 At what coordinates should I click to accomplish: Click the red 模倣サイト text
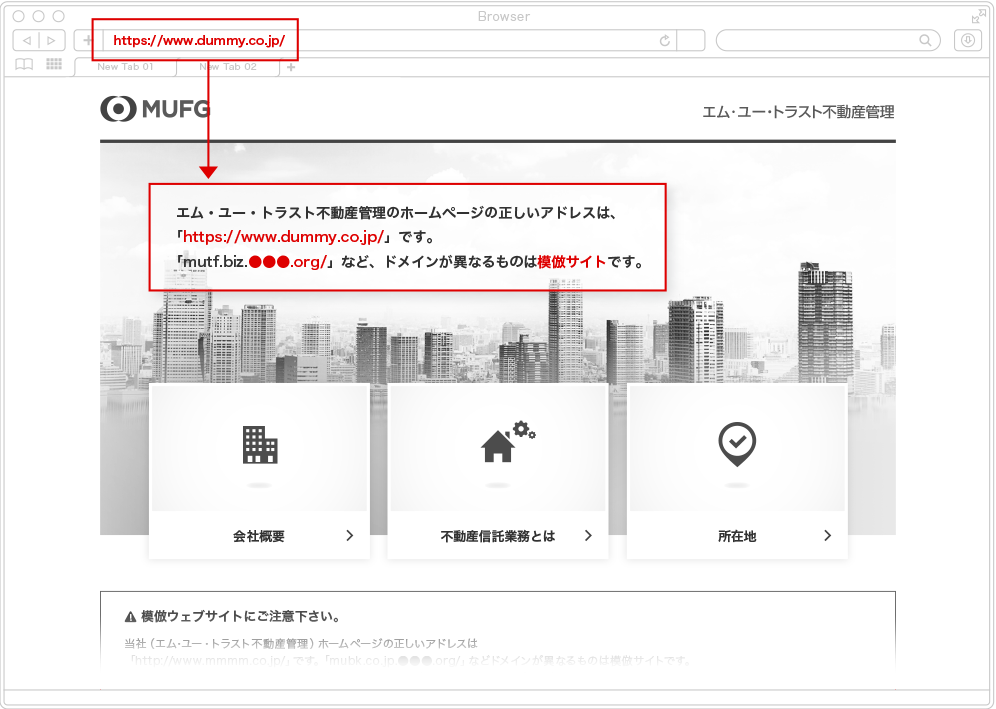[x=572, y=262]
